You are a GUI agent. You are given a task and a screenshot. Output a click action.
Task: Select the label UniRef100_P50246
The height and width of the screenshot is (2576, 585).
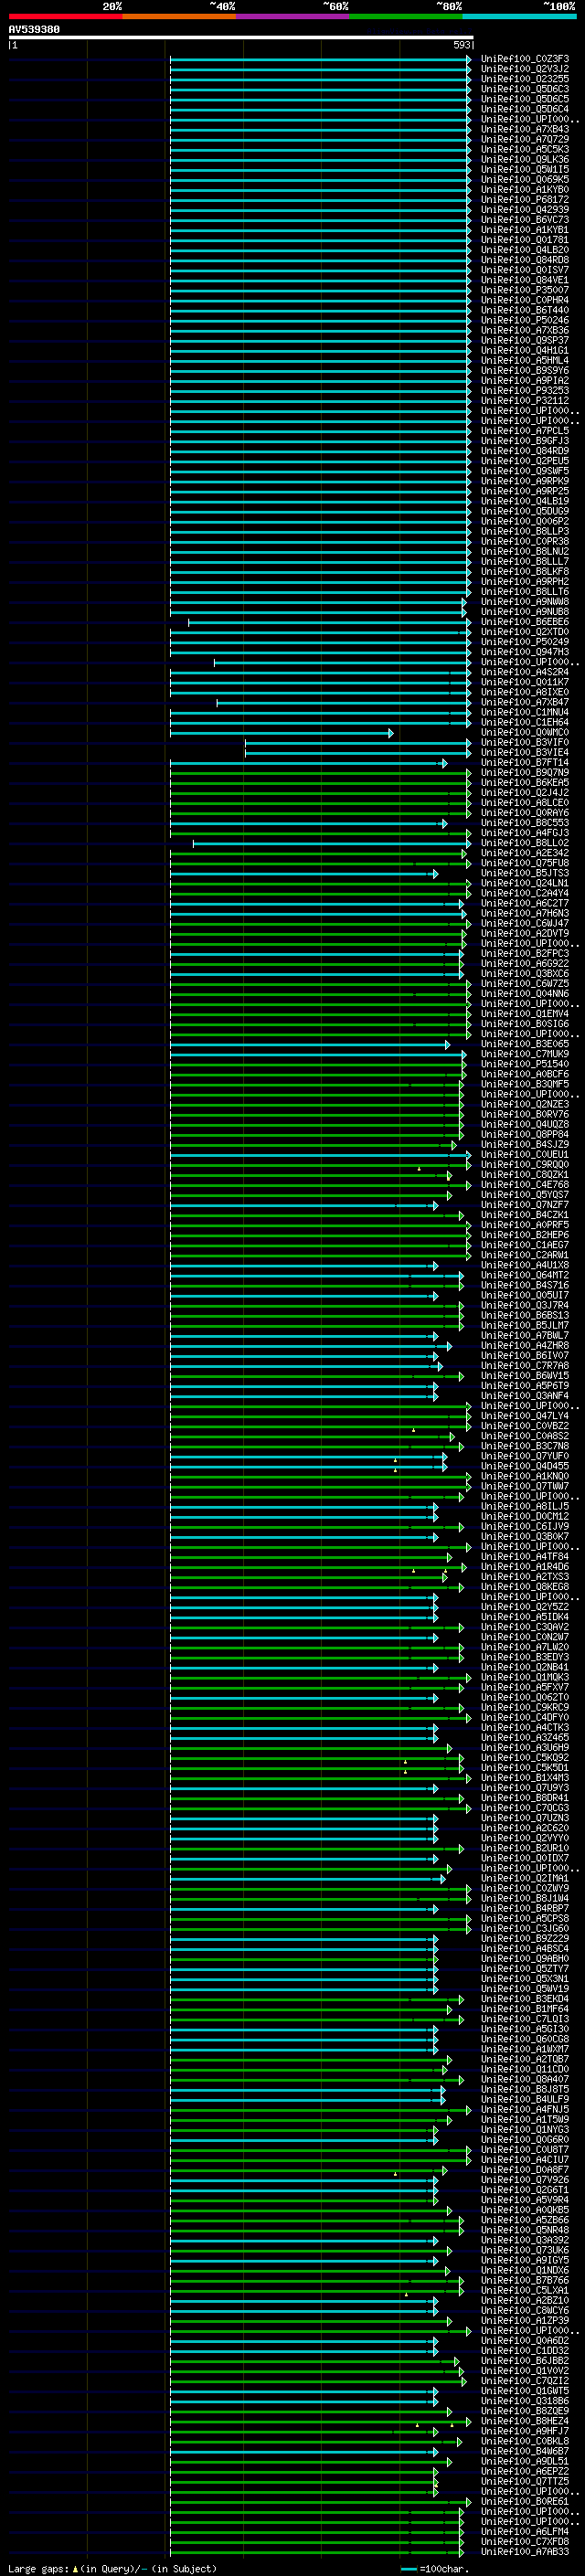click(525, 320)
